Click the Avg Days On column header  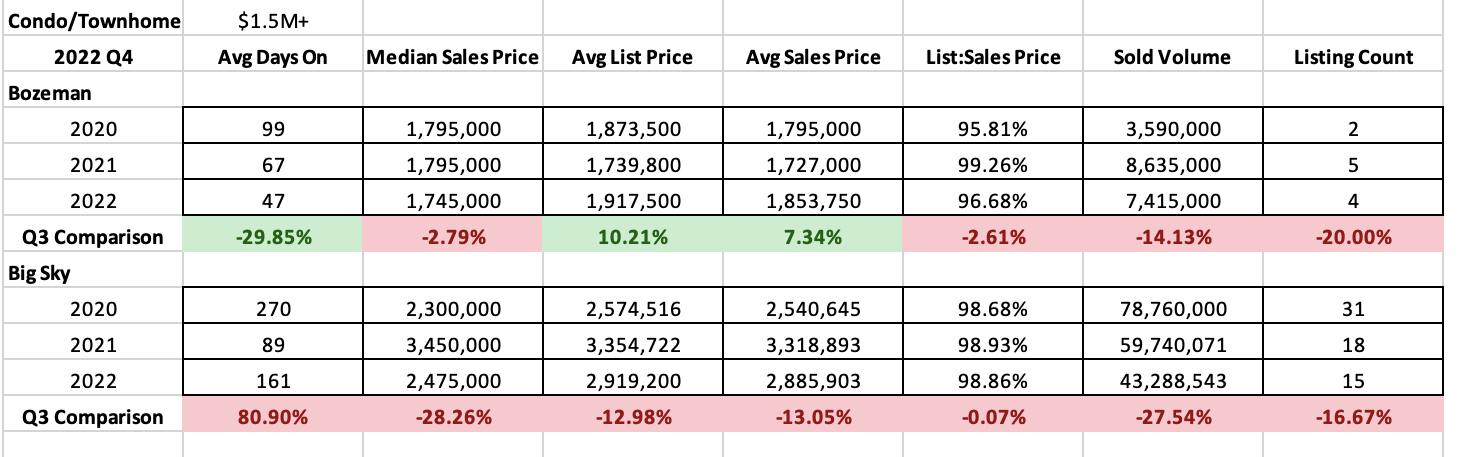273,57
